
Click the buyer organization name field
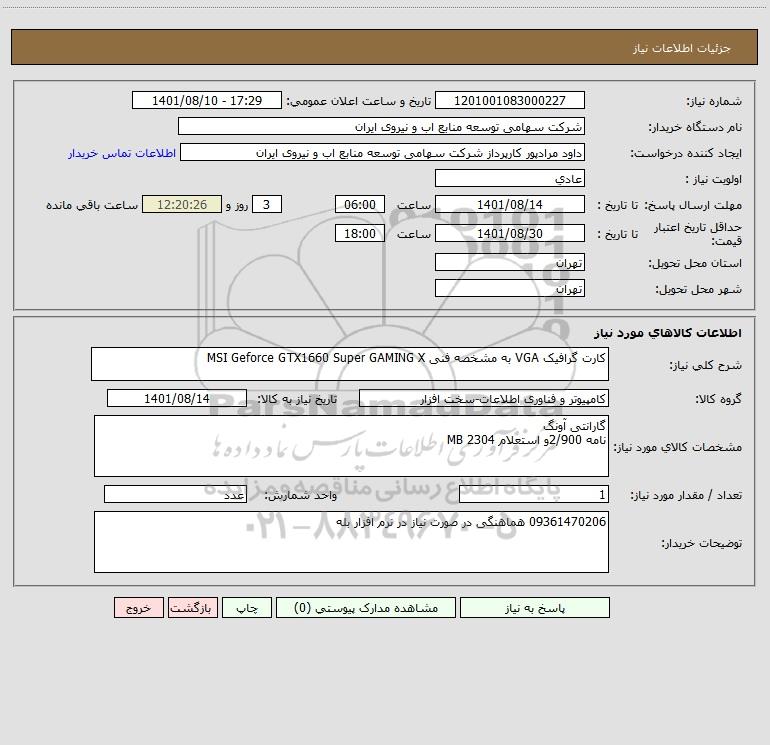(381, 126)
